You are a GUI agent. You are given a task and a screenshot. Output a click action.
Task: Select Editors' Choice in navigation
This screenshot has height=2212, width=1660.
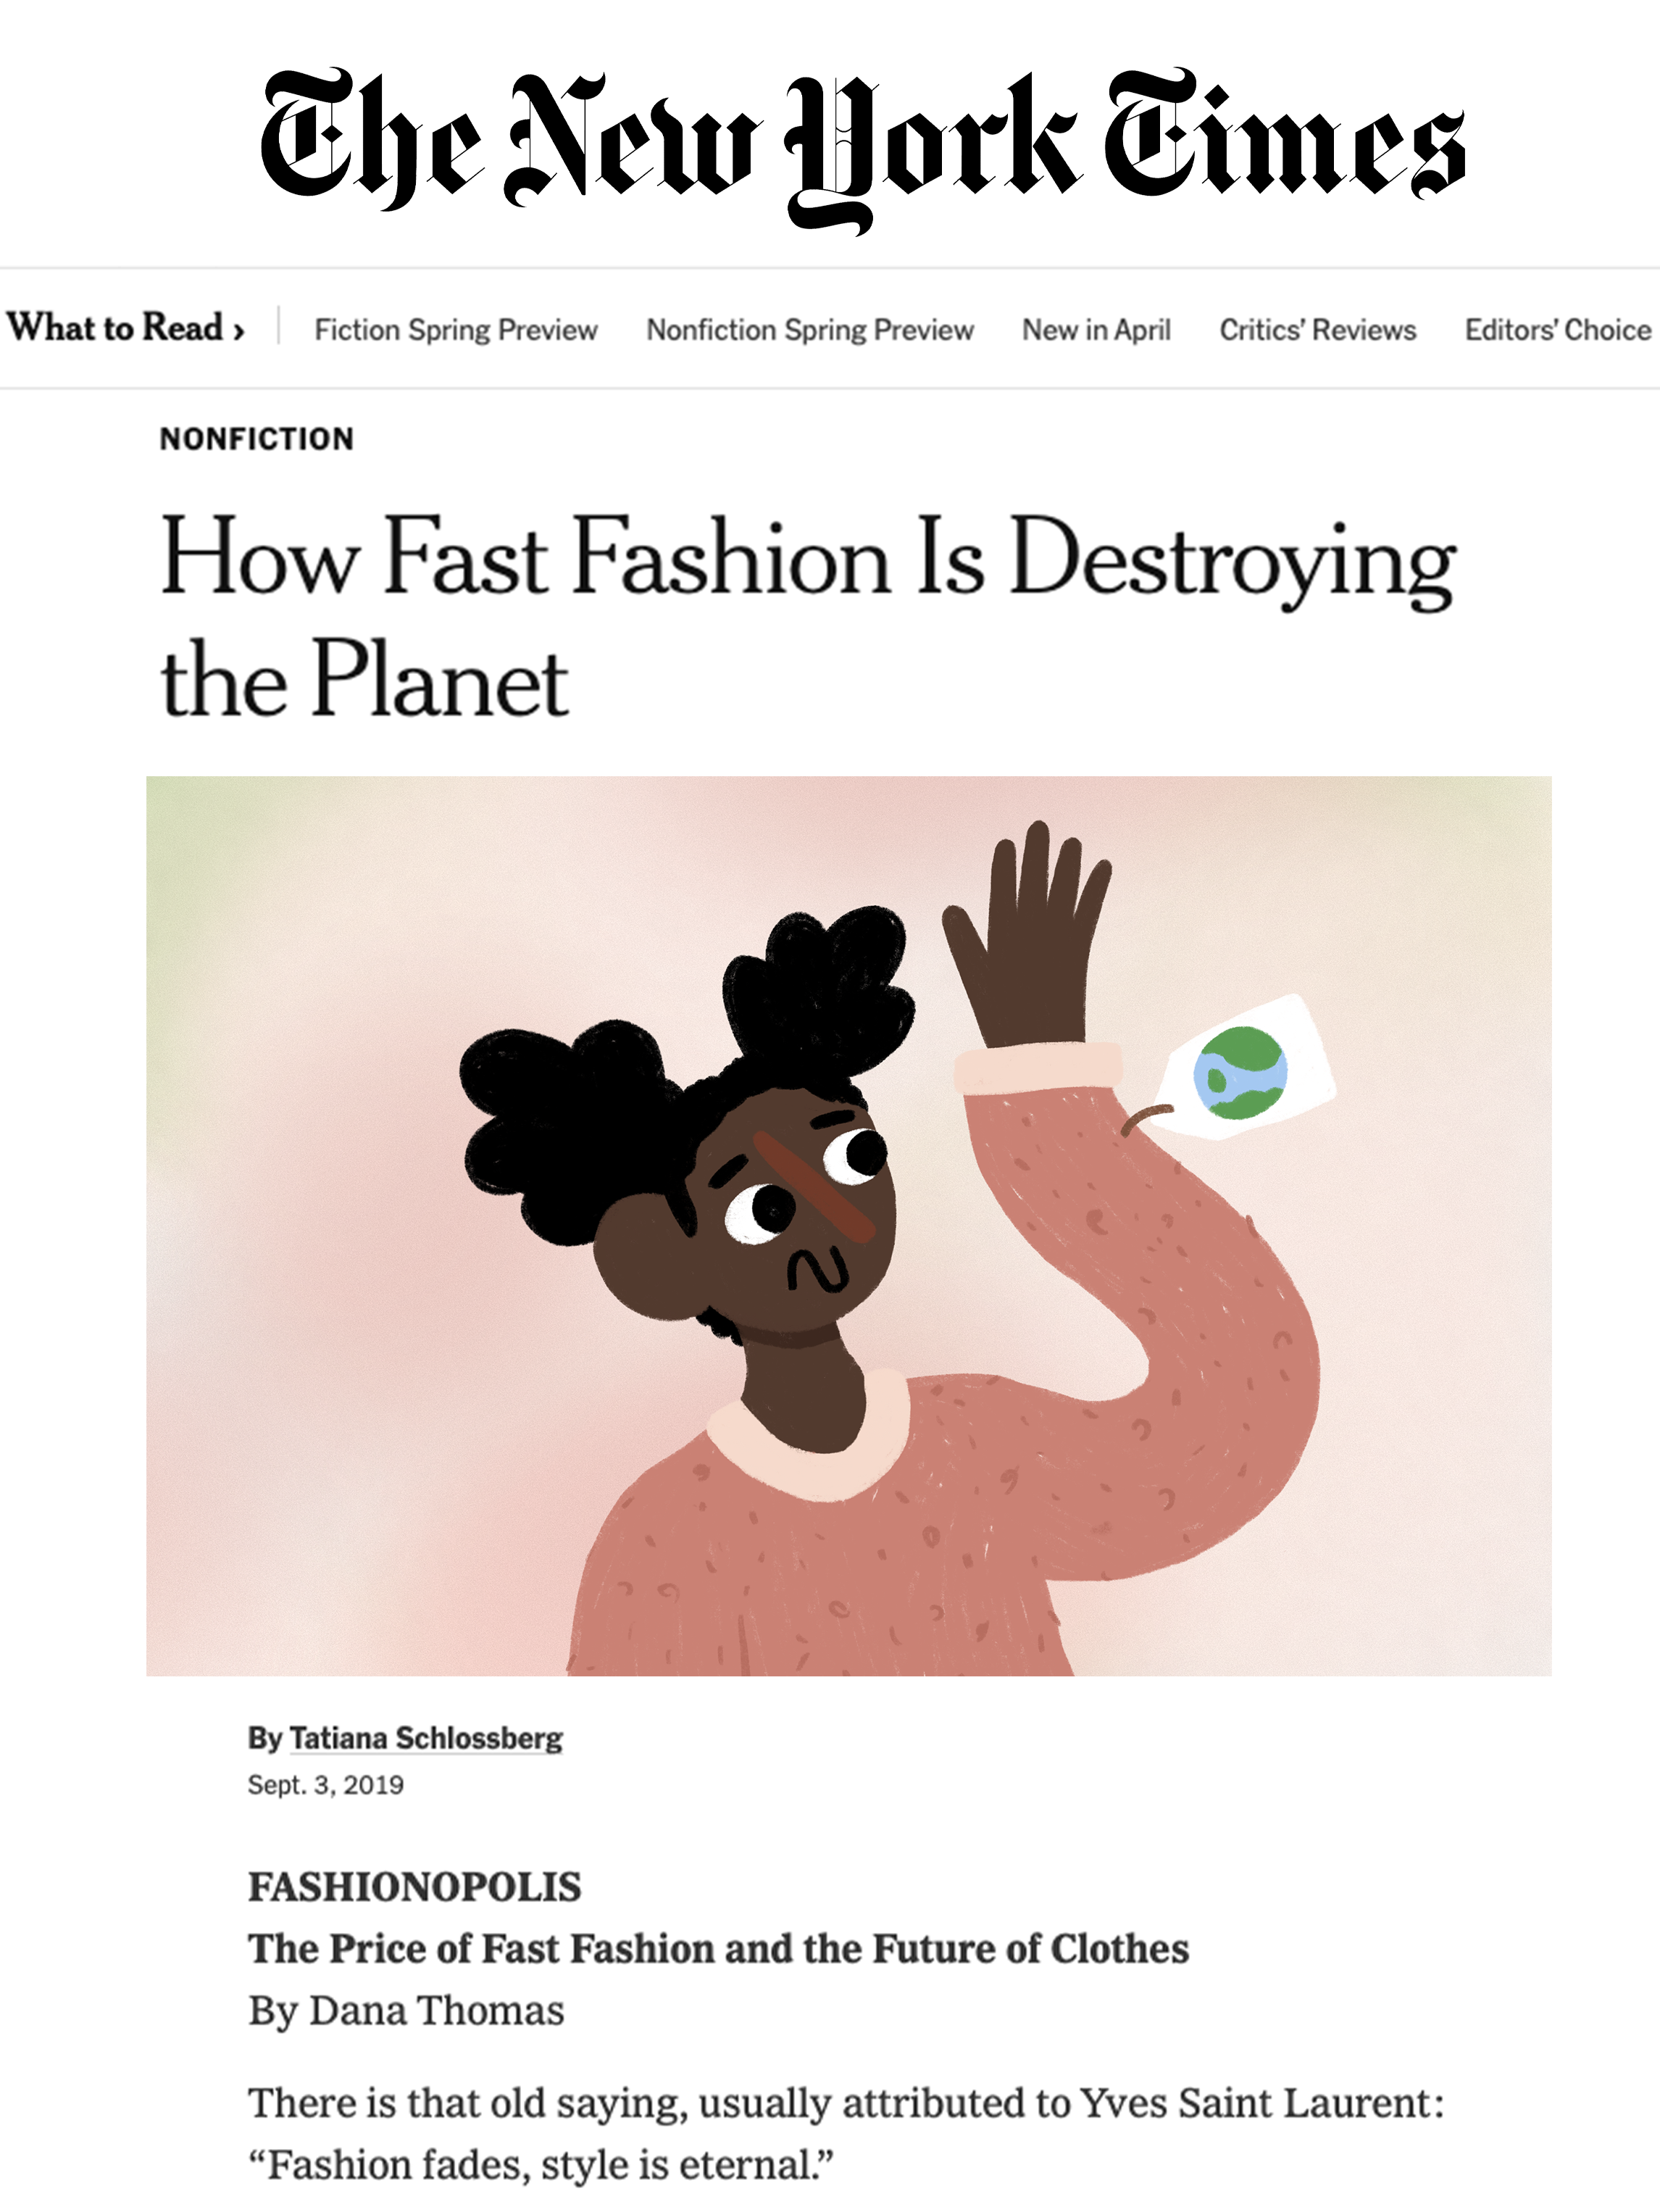(1558, 330)
